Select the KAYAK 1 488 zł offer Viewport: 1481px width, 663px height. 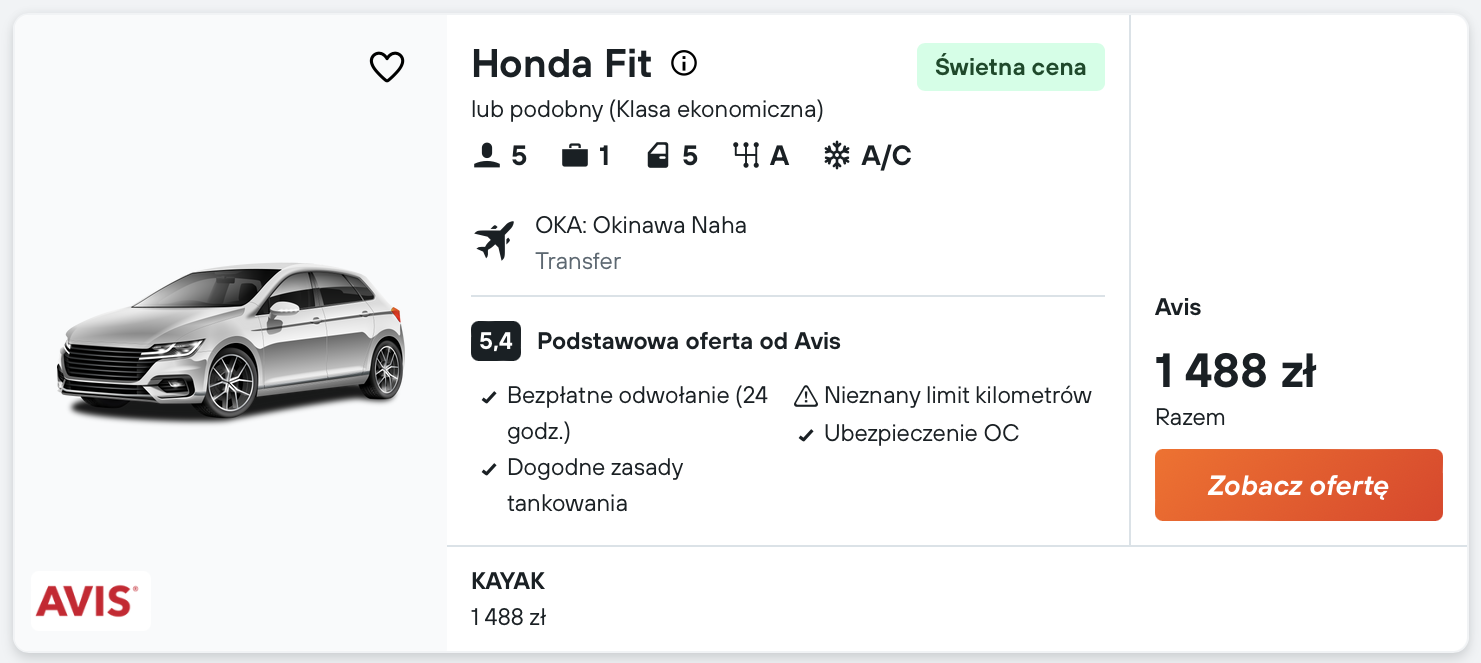[x=509, y=600]
